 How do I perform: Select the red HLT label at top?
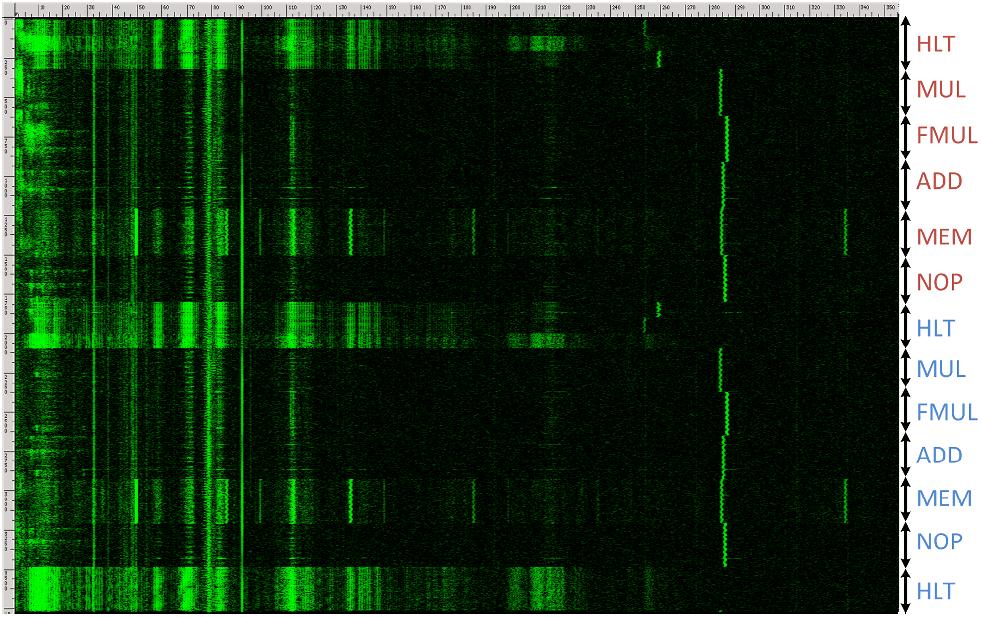[936, 44]
